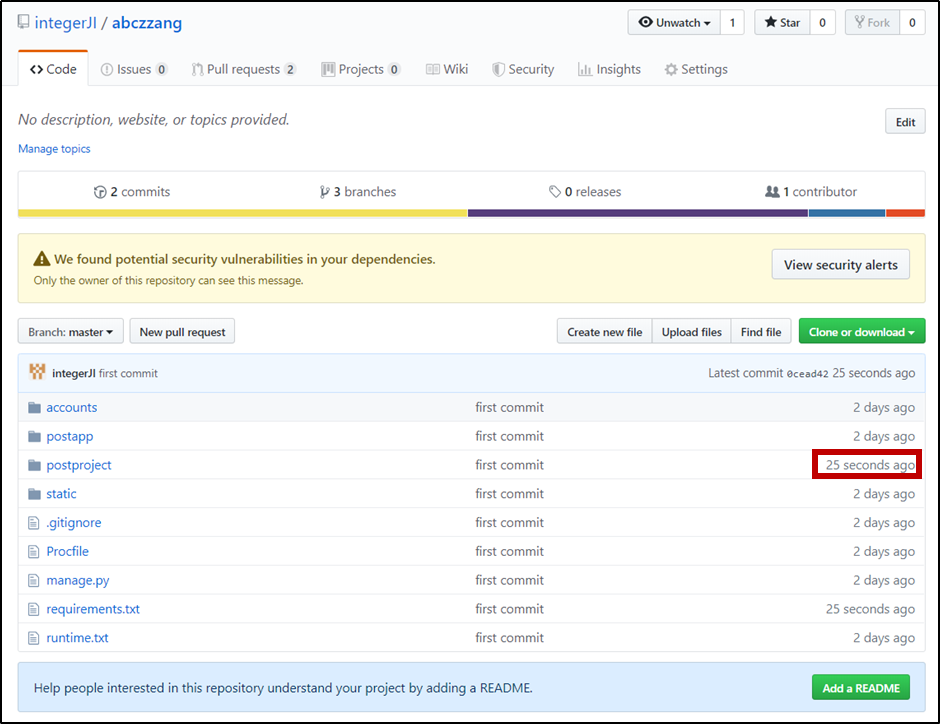Screen dimensions: 940x724
Task: Click first commit message in accounts row
Action: point(510,408)
